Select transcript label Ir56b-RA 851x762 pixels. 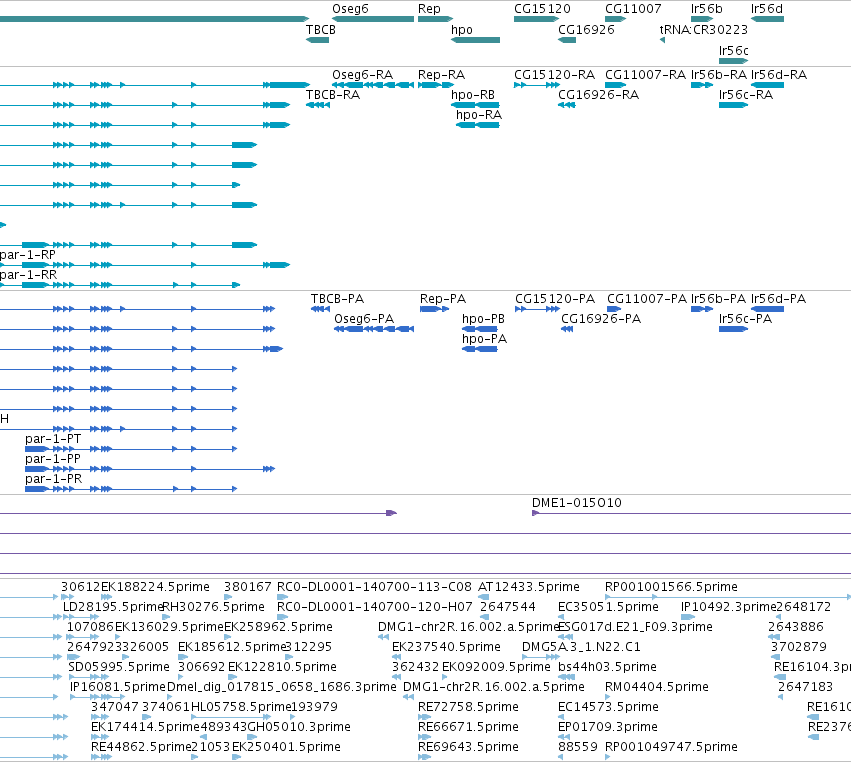719,75
